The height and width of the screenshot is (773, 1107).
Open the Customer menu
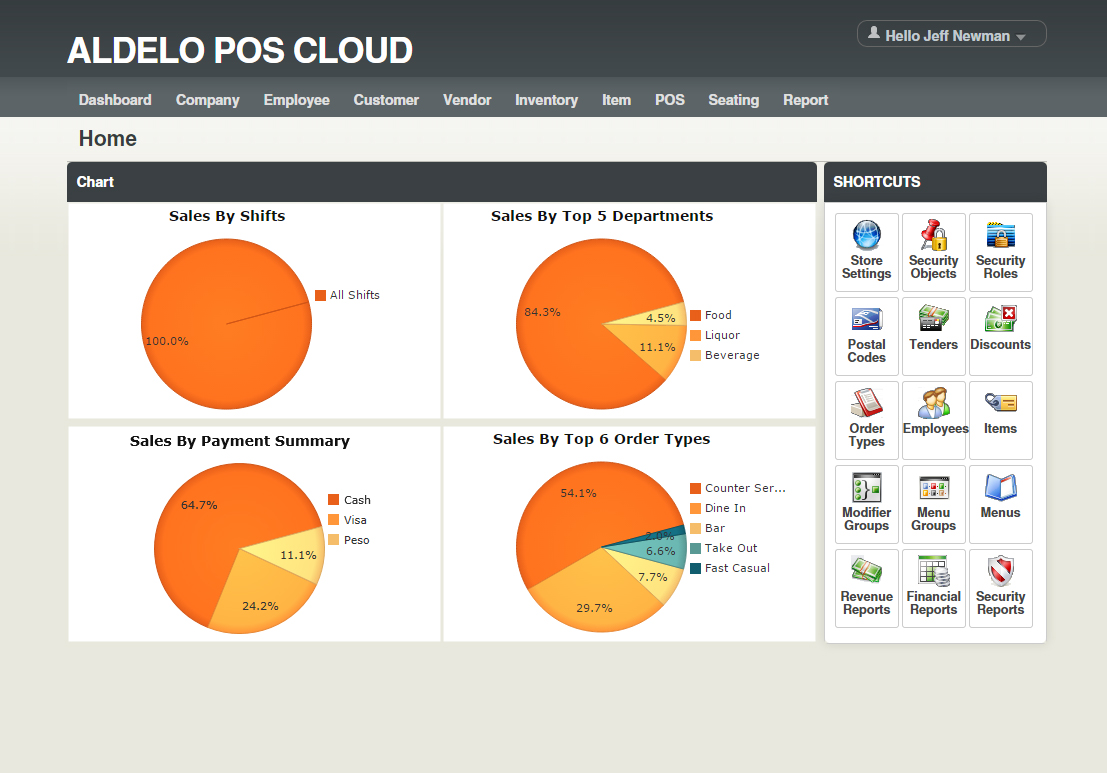tap(386, 100)
